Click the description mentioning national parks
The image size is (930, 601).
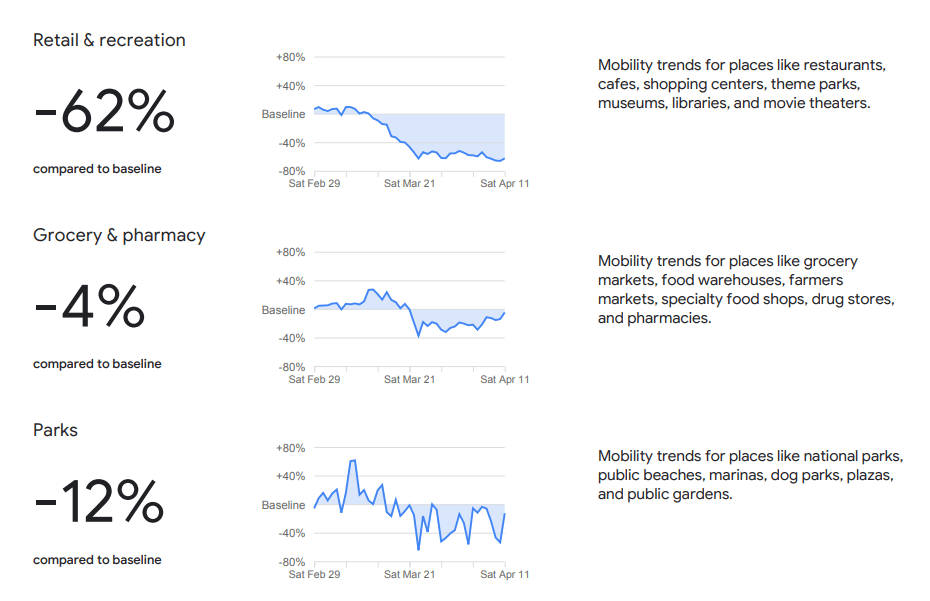[750, 475]
